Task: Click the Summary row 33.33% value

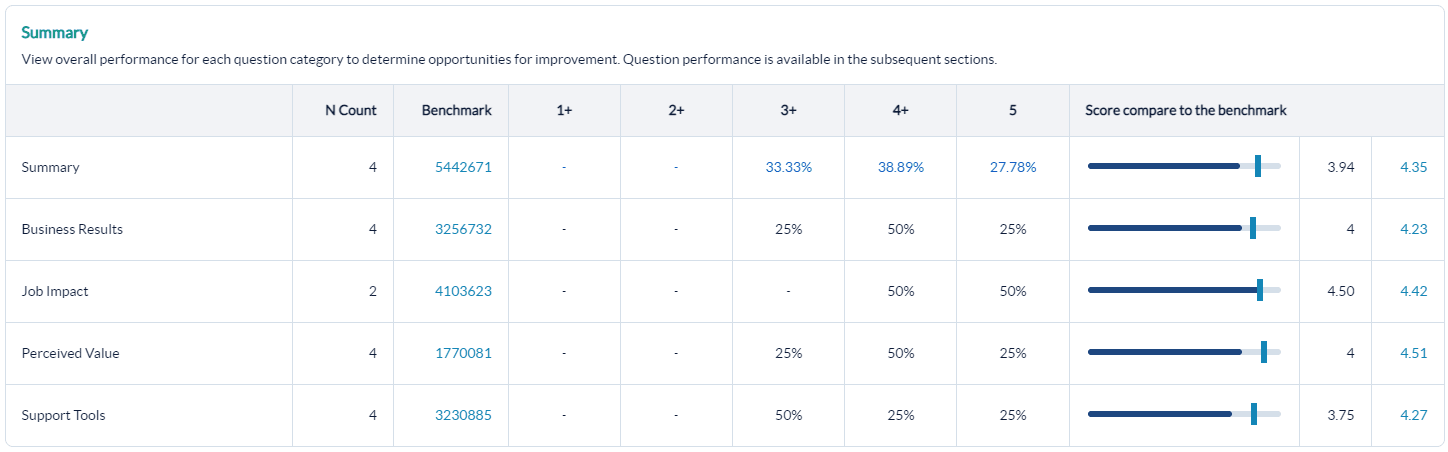Action: point(788,167)
